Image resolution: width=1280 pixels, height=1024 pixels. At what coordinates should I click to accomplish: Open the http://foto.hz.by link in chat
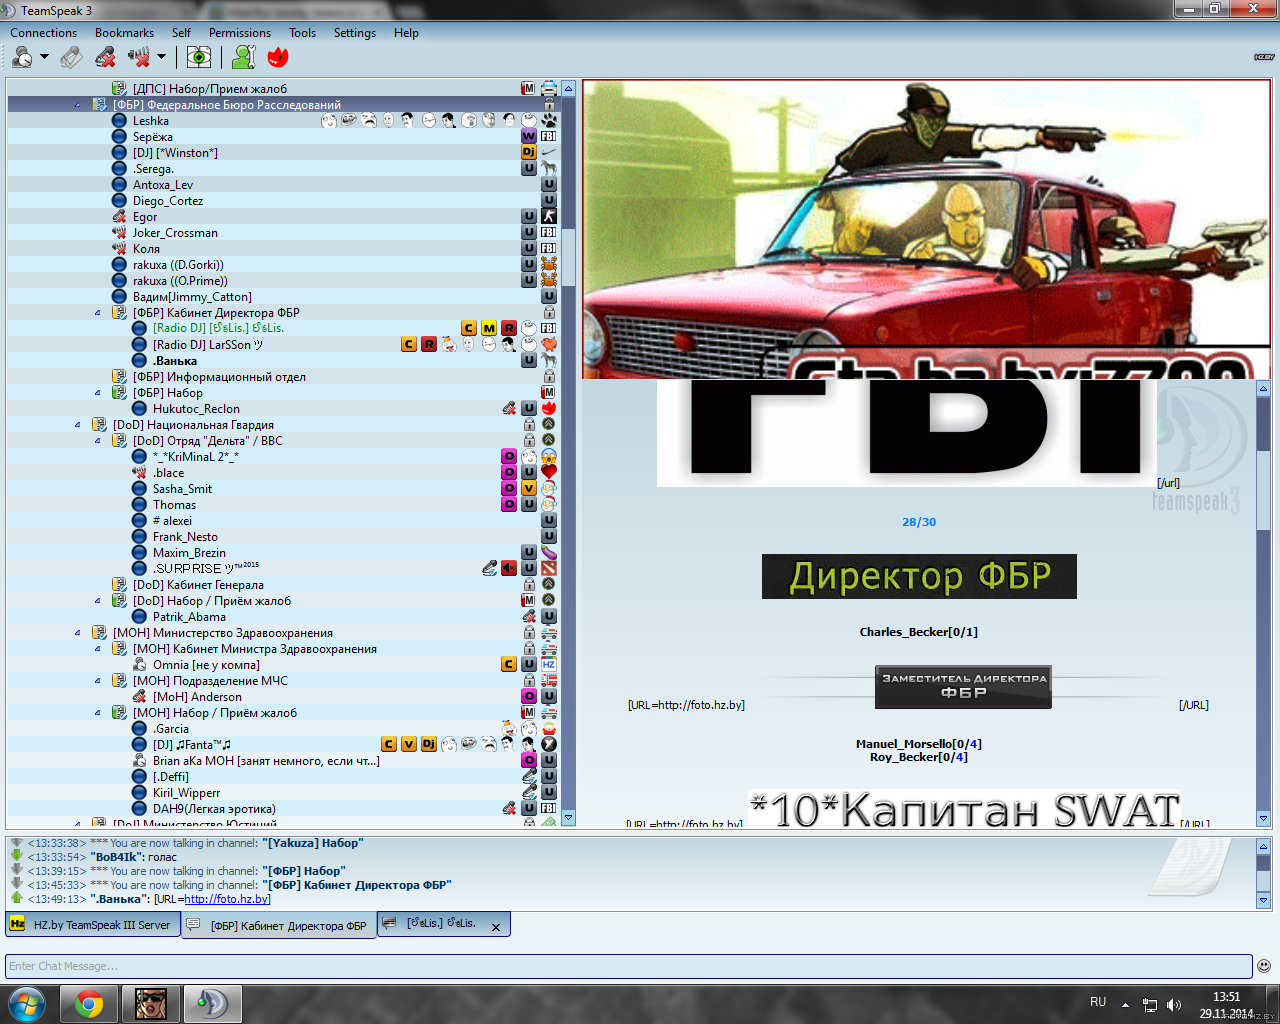coord(225,899)
